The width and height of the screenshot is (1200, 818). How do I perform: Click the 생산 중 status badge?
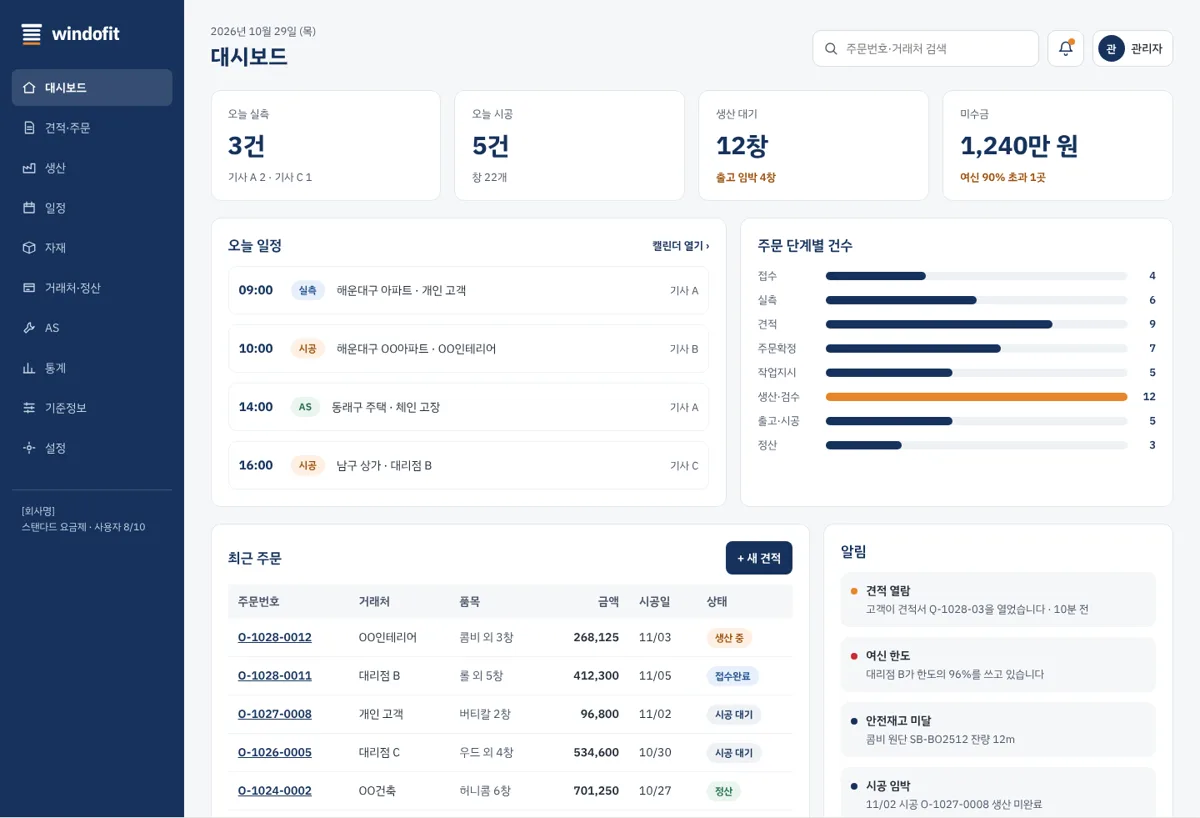click(729, 638)
